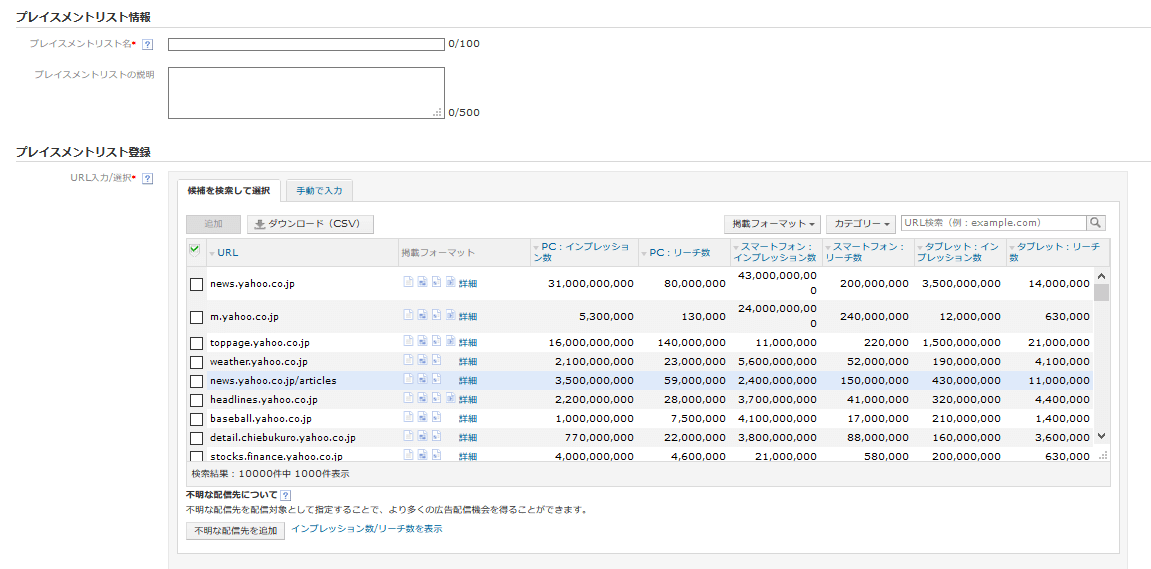Click table scrollbar up arrow

tap(1101, 276)
